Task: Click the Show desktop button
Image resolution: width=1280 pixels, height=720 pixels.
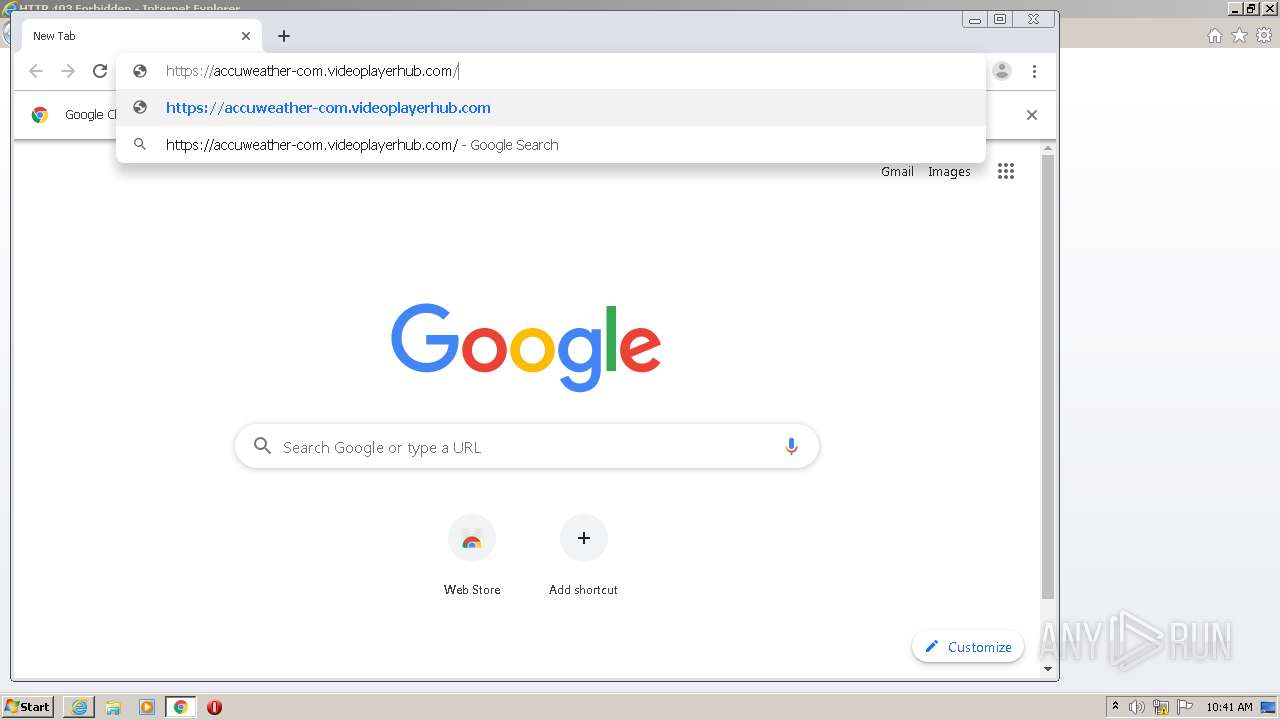Action: pos(1269,707)
